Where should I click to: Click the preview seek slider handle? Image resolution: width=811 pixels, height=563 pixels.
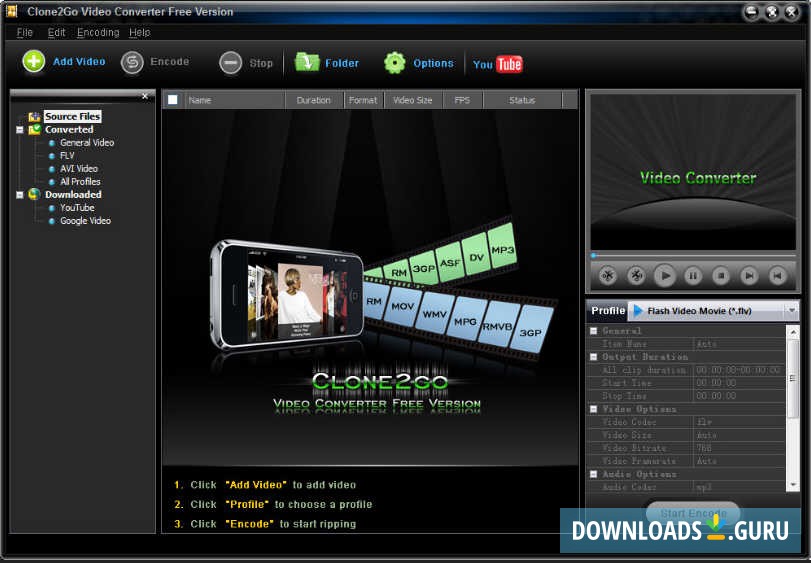click(x=594, y=255)
